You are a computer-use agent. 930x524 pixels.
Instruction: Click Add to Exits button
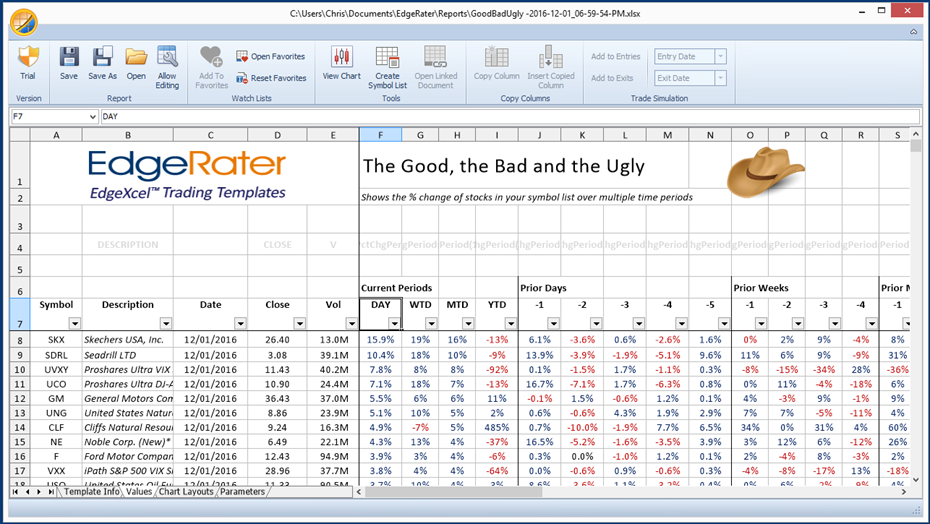(x=612, y=78)
